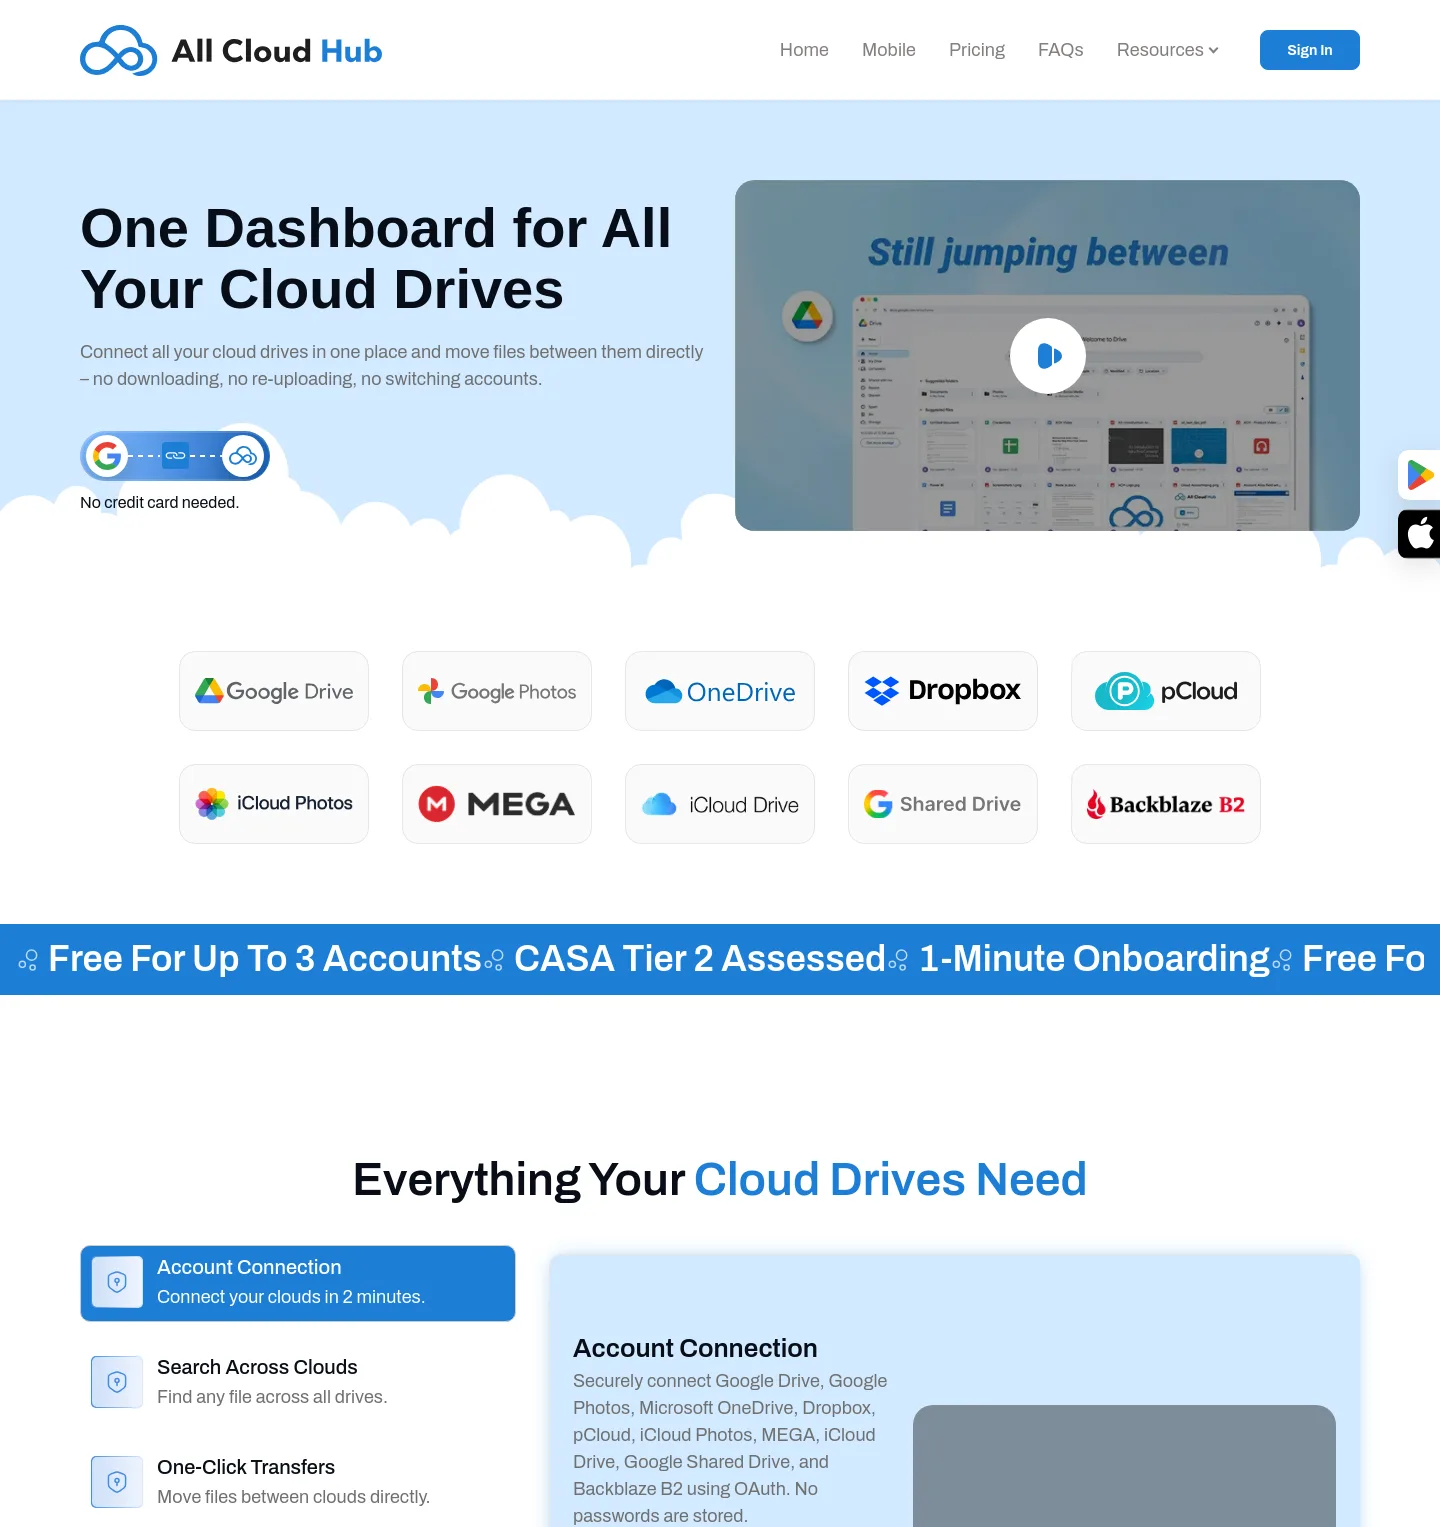The image size is (1440, 1527).
Task: Open the Pricing page
Action: pos(977,50)
